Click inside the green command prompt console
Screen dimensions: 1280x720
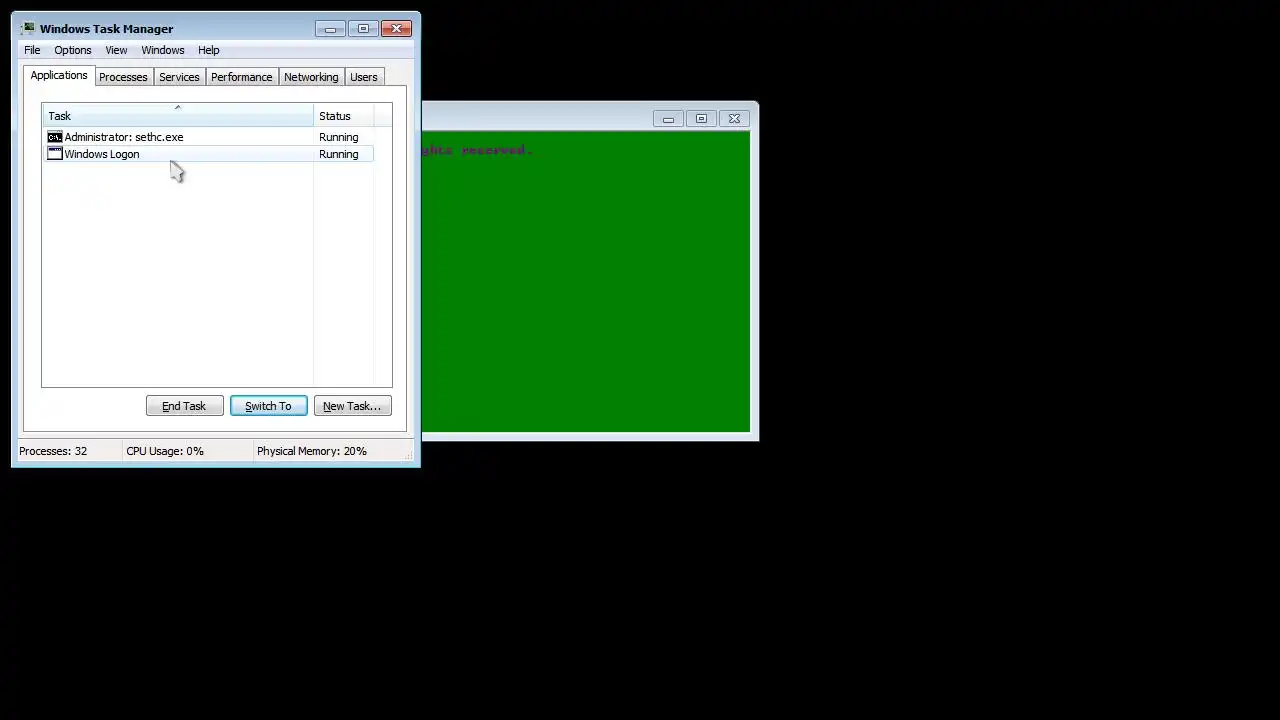point(586,282)
